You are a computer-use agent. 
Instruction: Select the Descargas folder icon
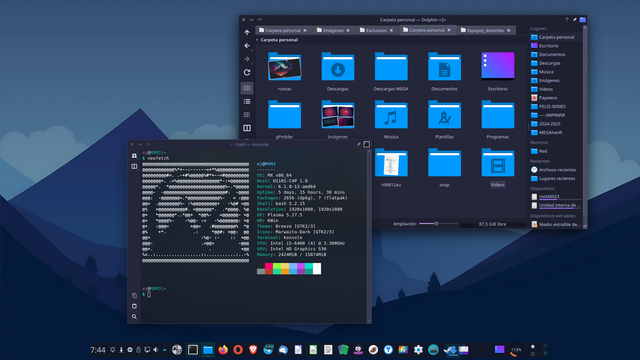[338, 67]
